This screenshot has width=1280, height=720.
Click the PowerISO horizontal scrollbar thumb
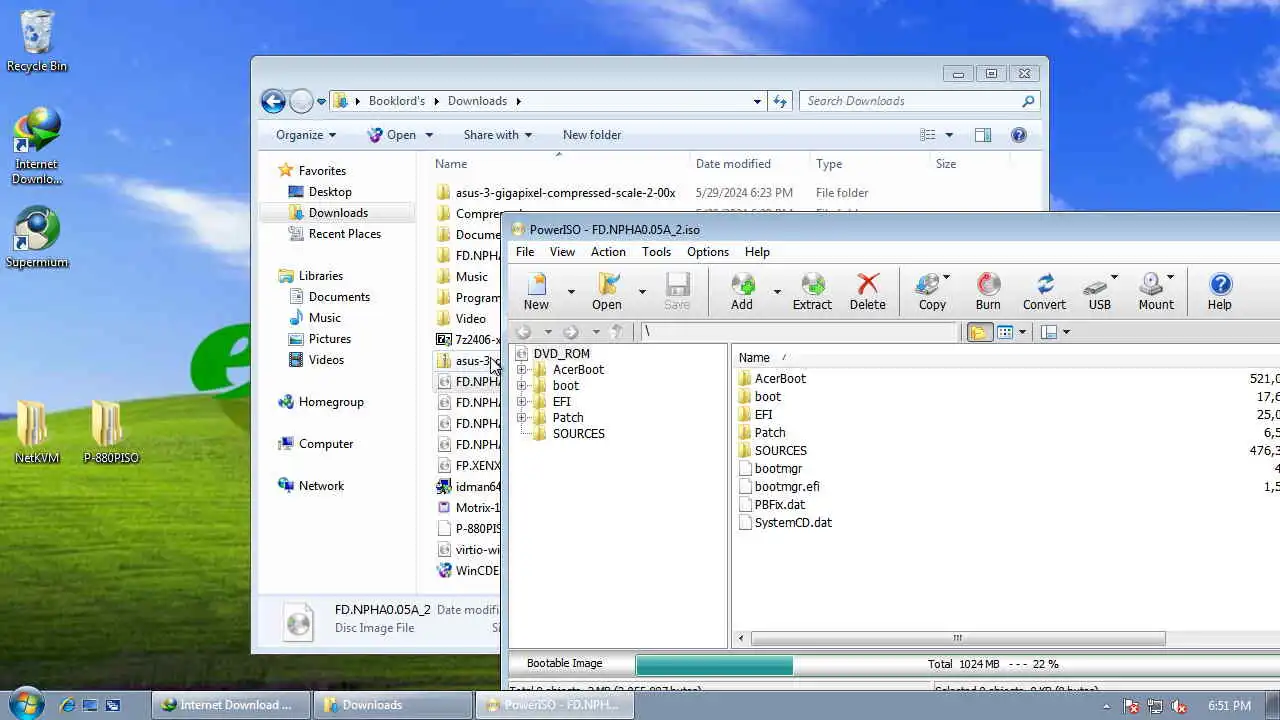pyautogui.click(x=957, y=638)
